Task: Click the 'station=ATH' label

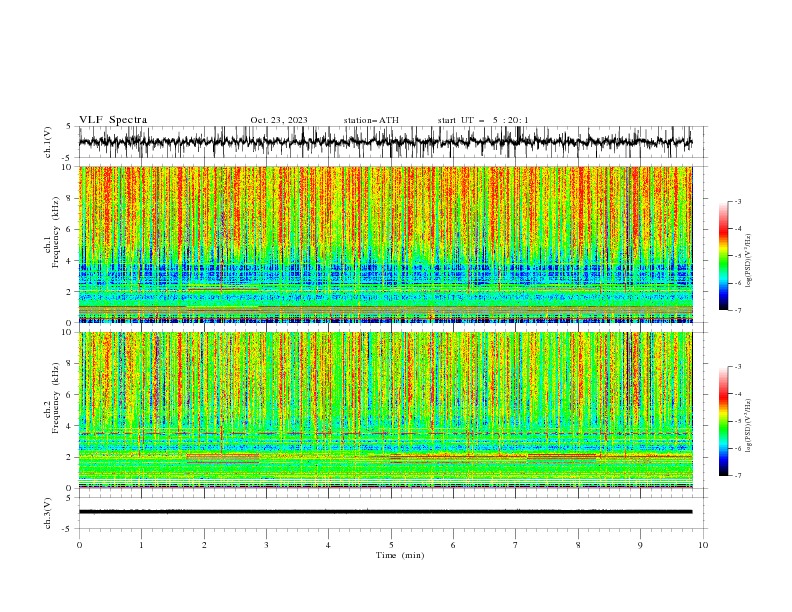Action: 371,120
